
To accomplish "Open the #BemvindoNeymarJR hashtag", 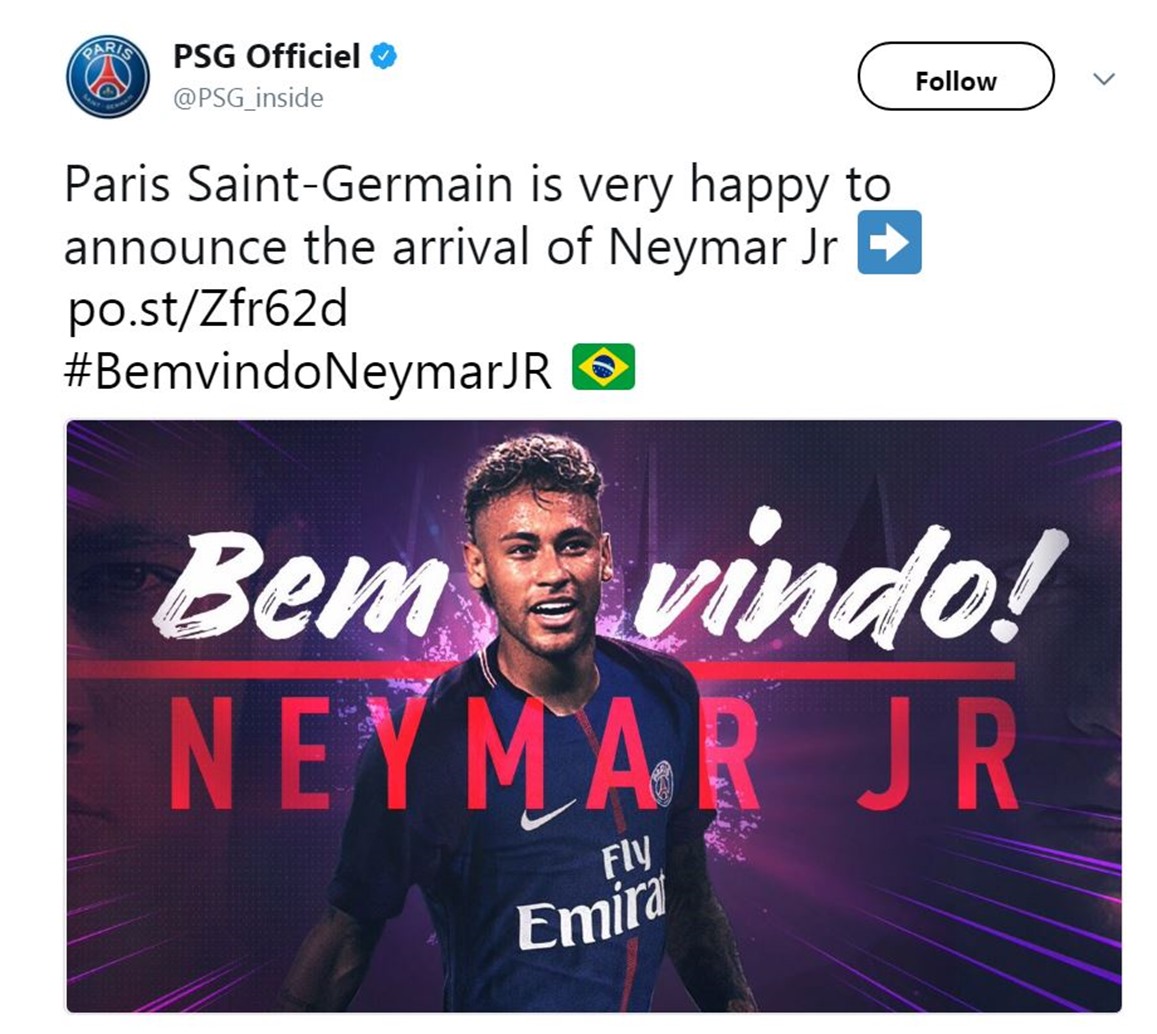I will click(x=308, y=371).
